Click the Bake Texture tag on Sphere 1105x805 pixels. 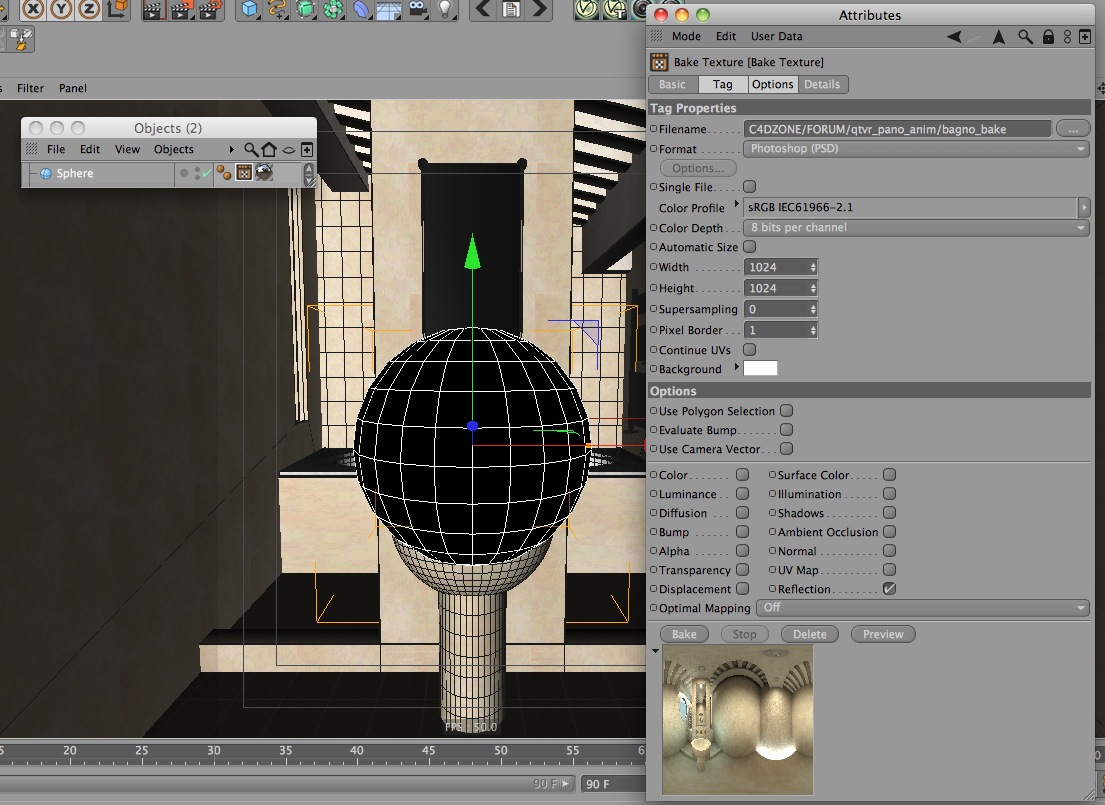(243, 173)
